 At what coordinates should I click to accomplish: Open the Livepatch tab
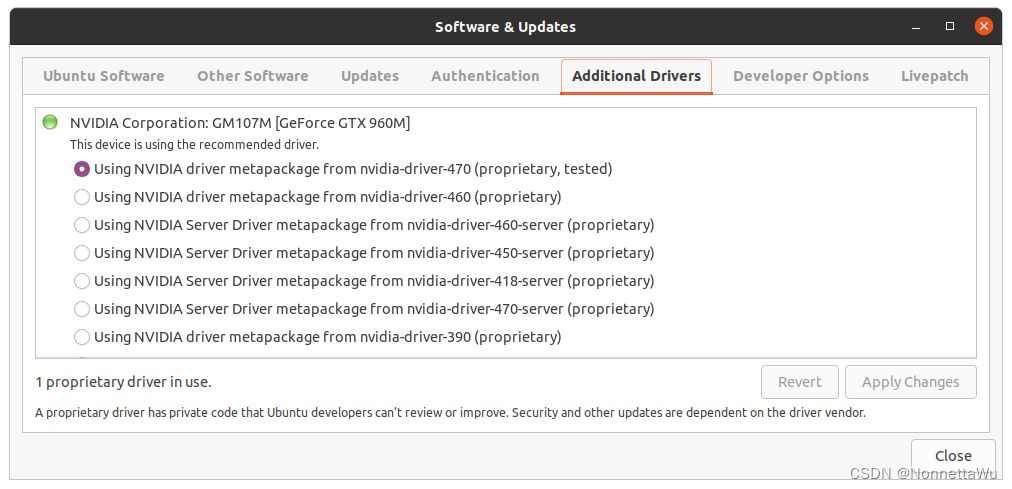coord(935,76)
